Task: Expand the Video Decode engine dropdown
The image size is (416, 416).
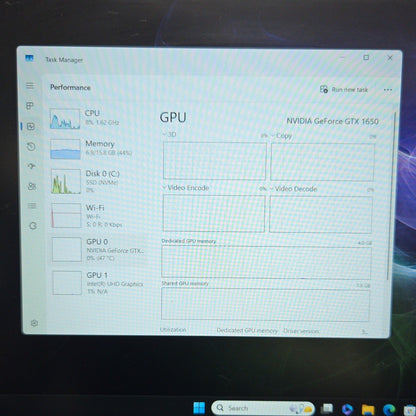Action: coord(293,189)
